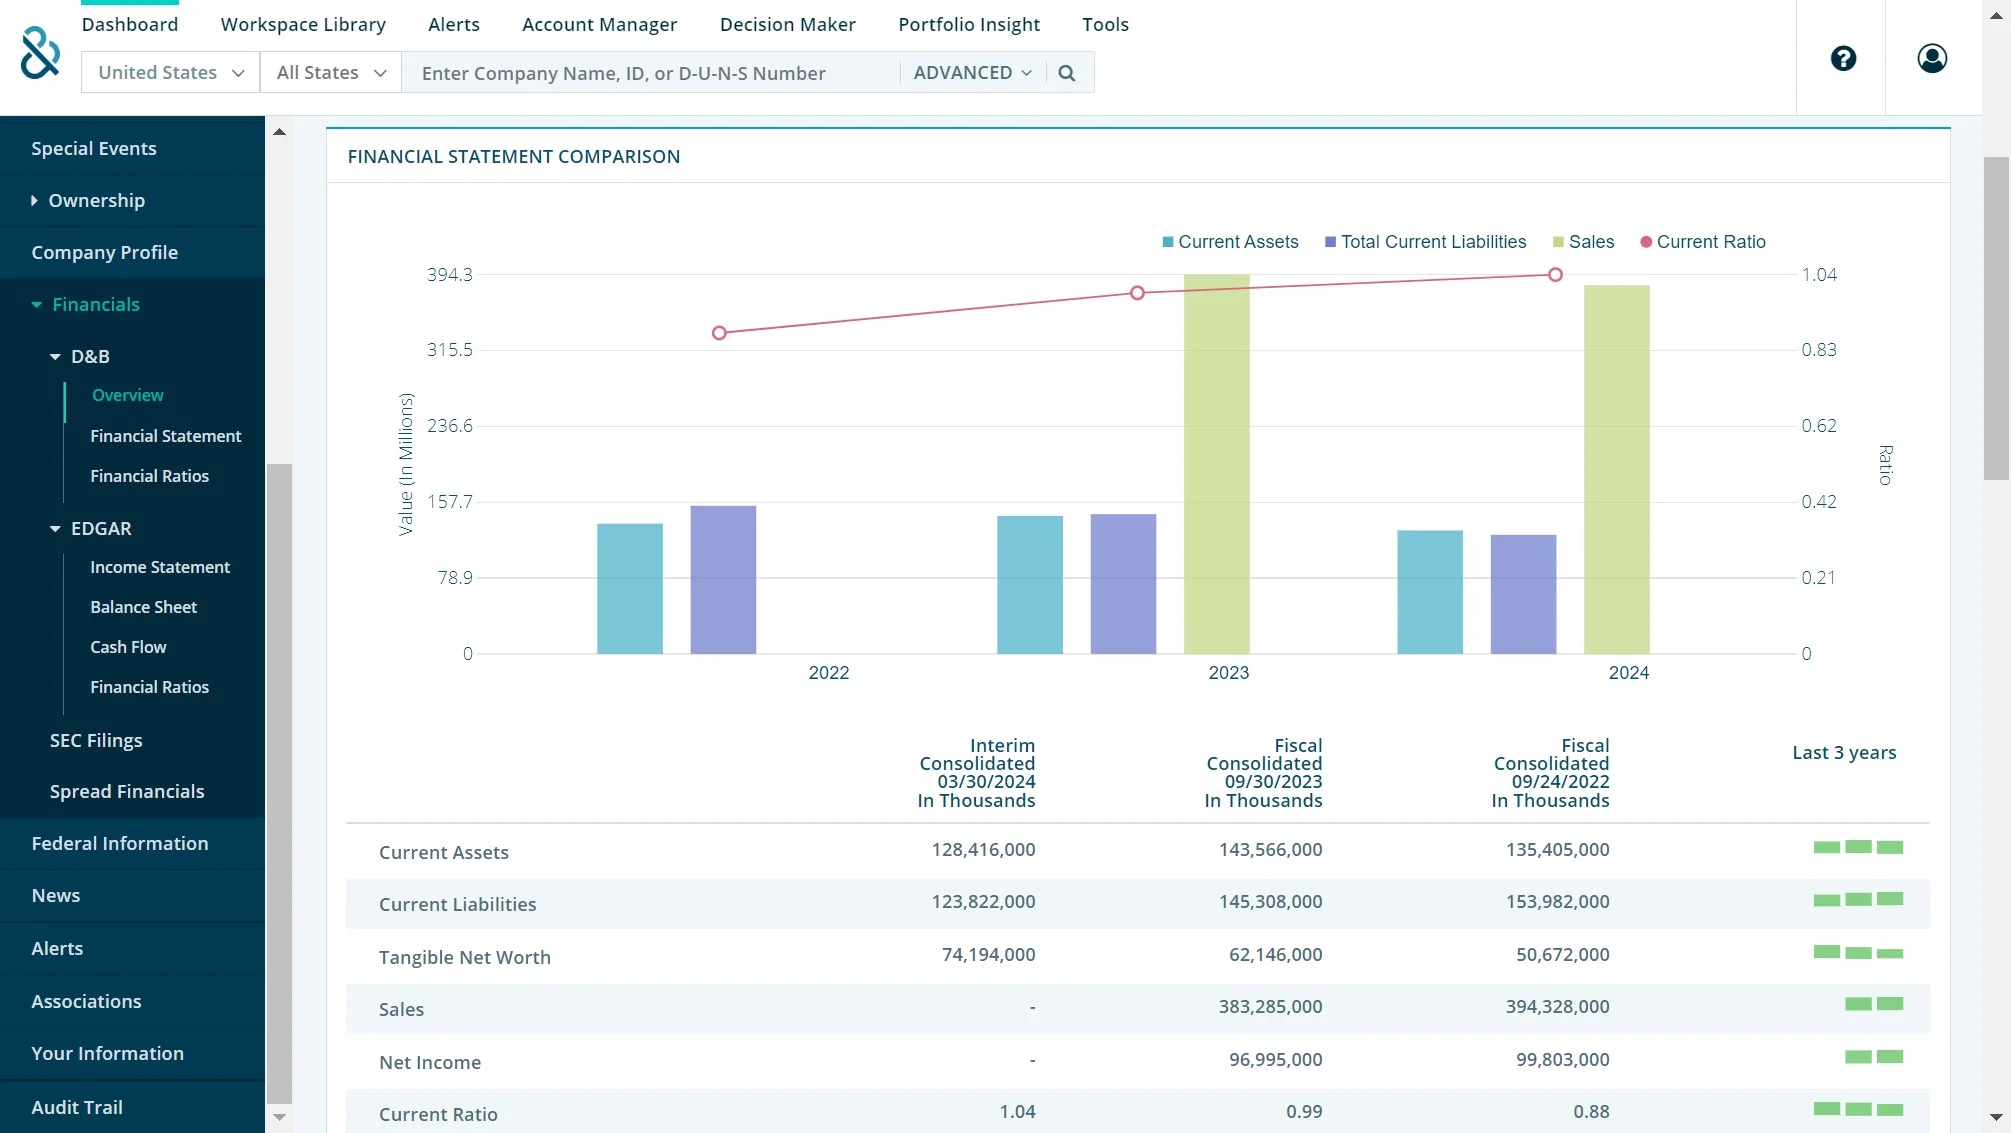Screen dimensions: 2011x1133
Task: Switch to Portfolio Insight tab
Action: coord(968,24)
